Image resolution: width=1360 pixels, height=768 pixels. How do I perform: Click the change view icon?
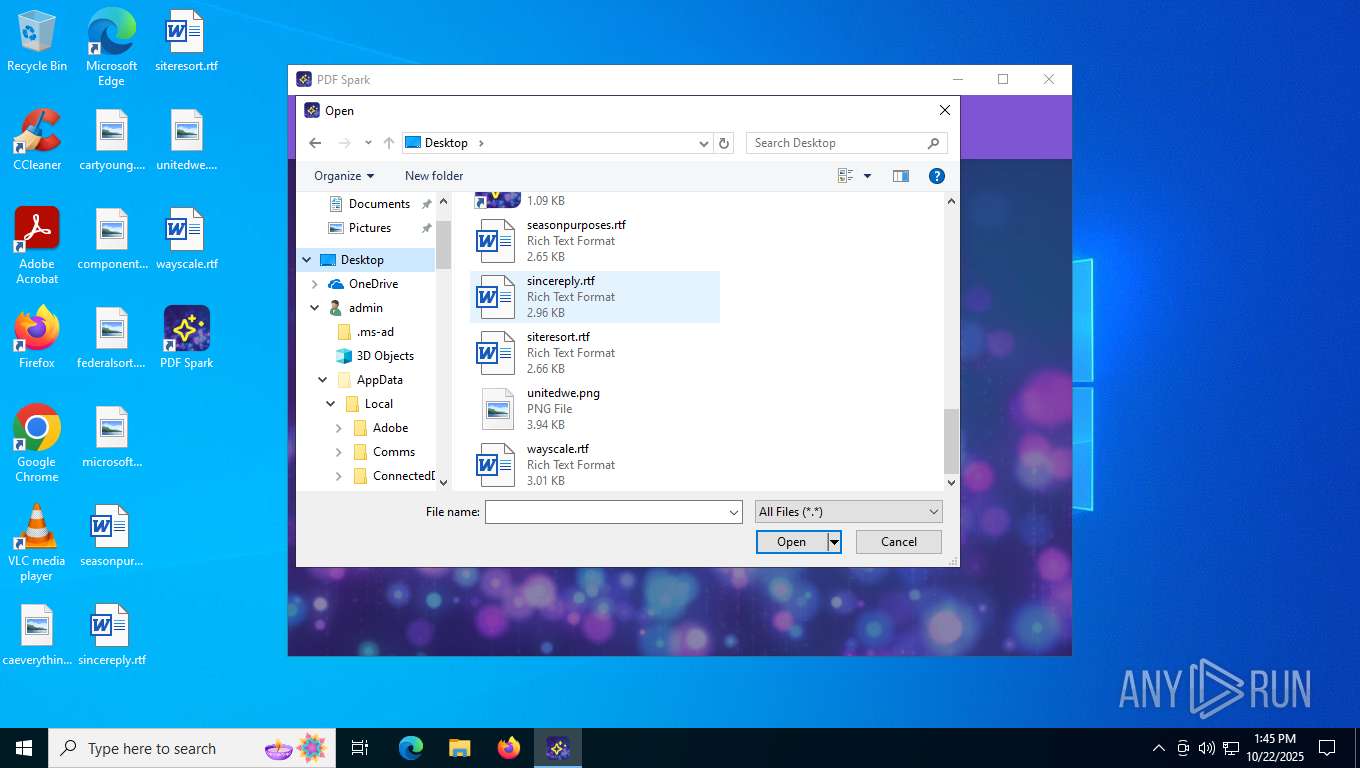[x=846, y=176]
